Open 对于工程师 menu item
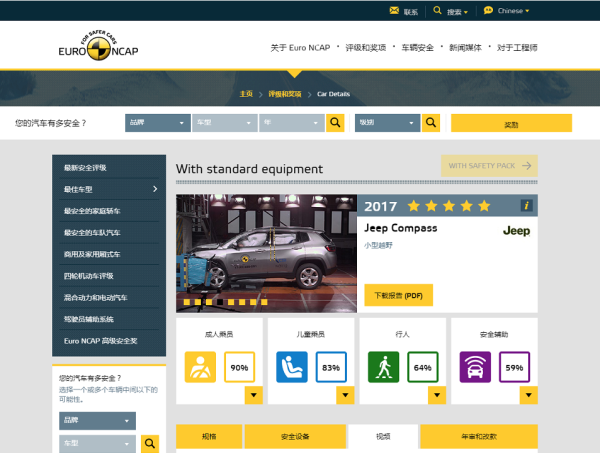 (x=517, y=48)
